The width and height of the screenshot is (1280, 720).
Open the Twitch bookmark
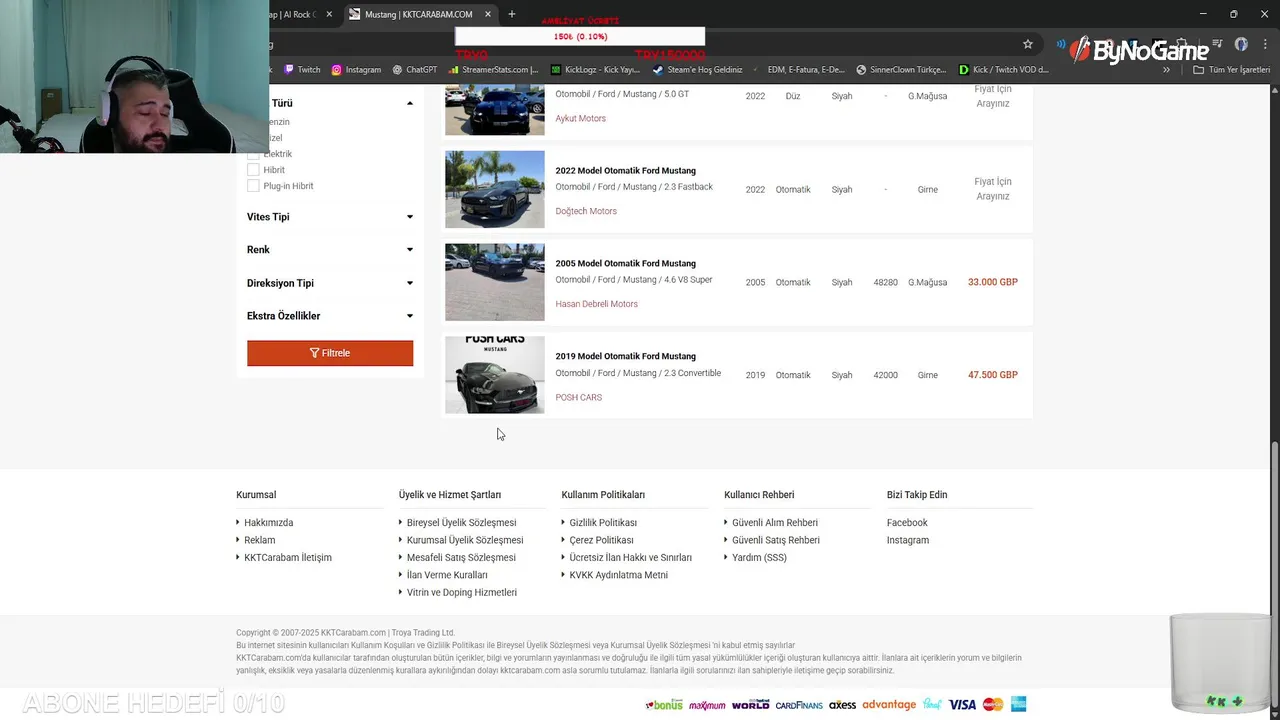tap(302, 70)
